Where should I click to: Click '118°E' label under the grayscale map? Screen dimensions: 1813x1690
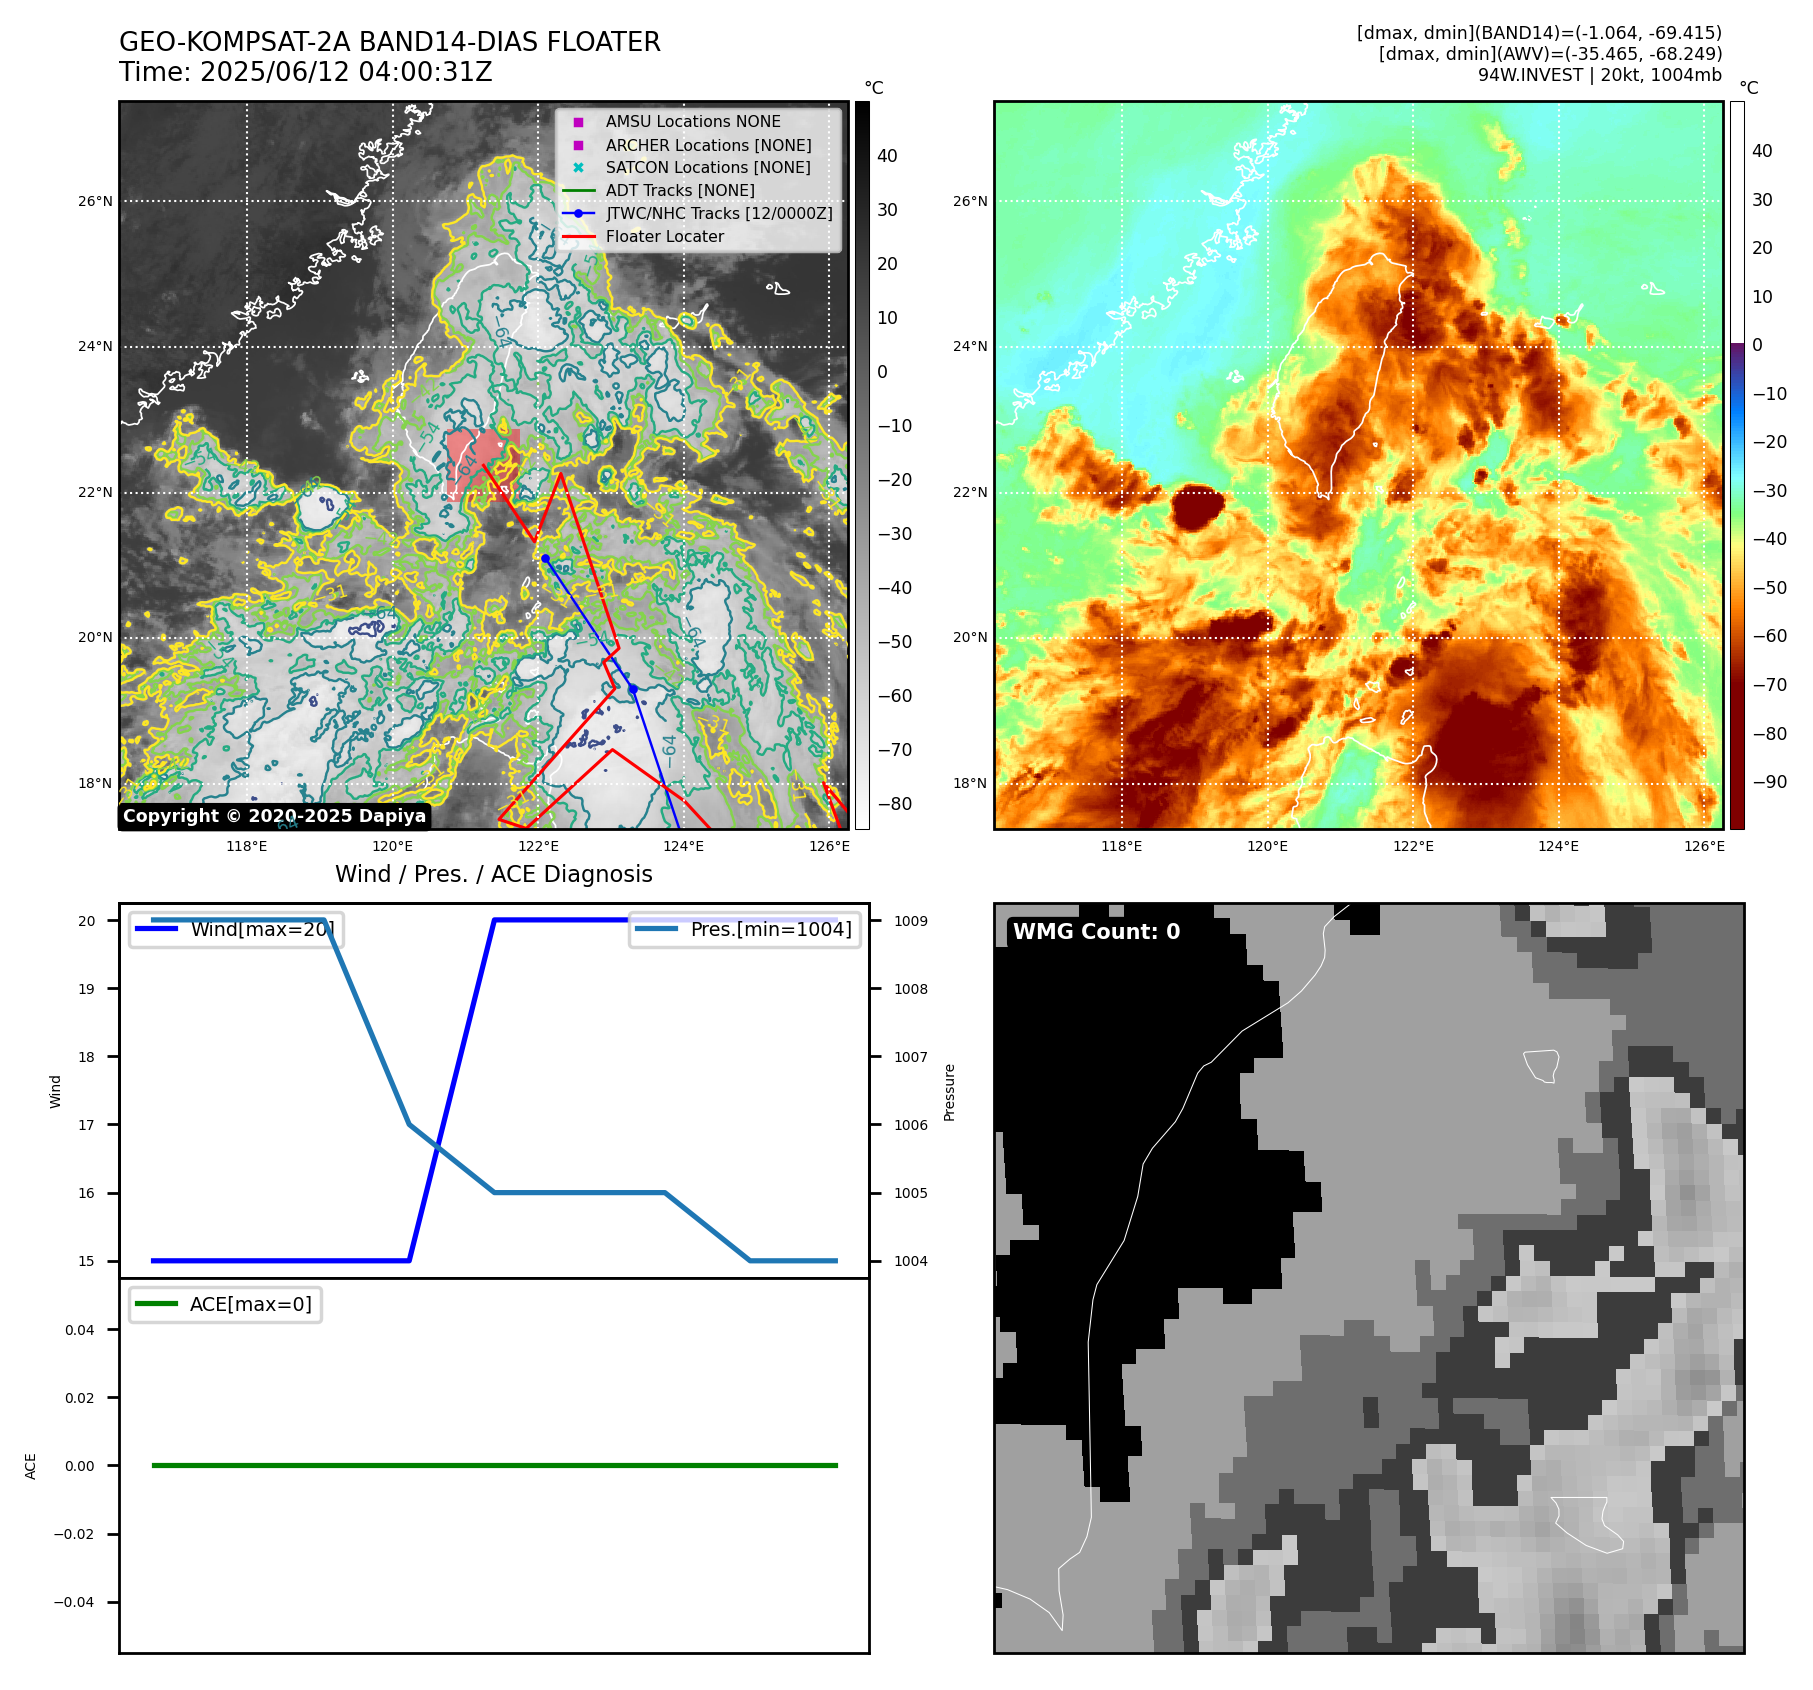pos(247,847)
